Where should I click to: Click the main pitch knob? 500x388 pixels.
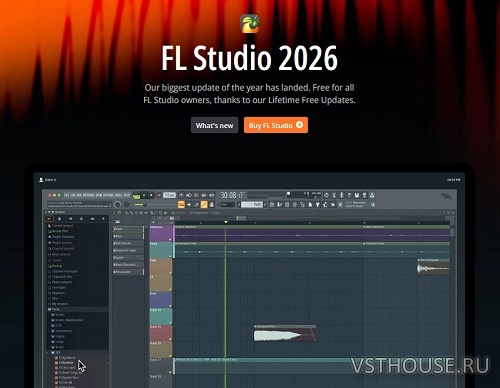coord(127,205)
